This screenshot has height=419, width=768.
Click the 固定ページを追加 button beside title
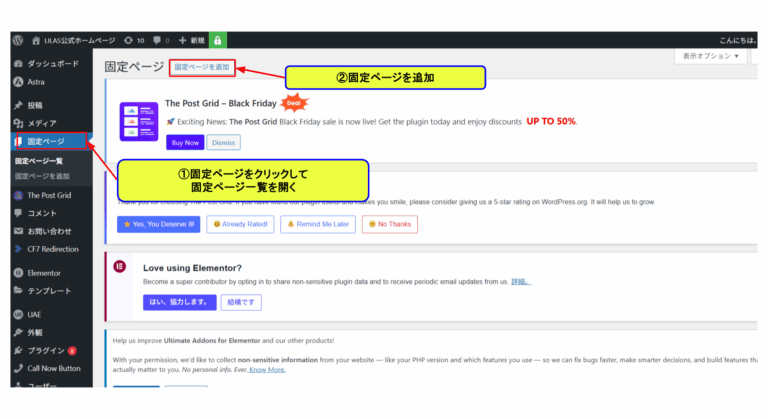202,67
